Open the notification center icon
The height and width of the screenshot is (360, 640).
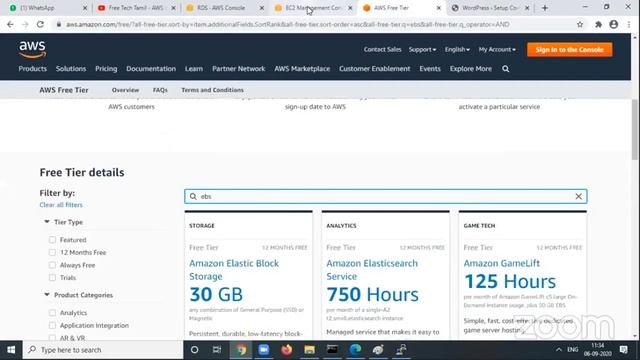pyautogui.click(x=623, y=350)
